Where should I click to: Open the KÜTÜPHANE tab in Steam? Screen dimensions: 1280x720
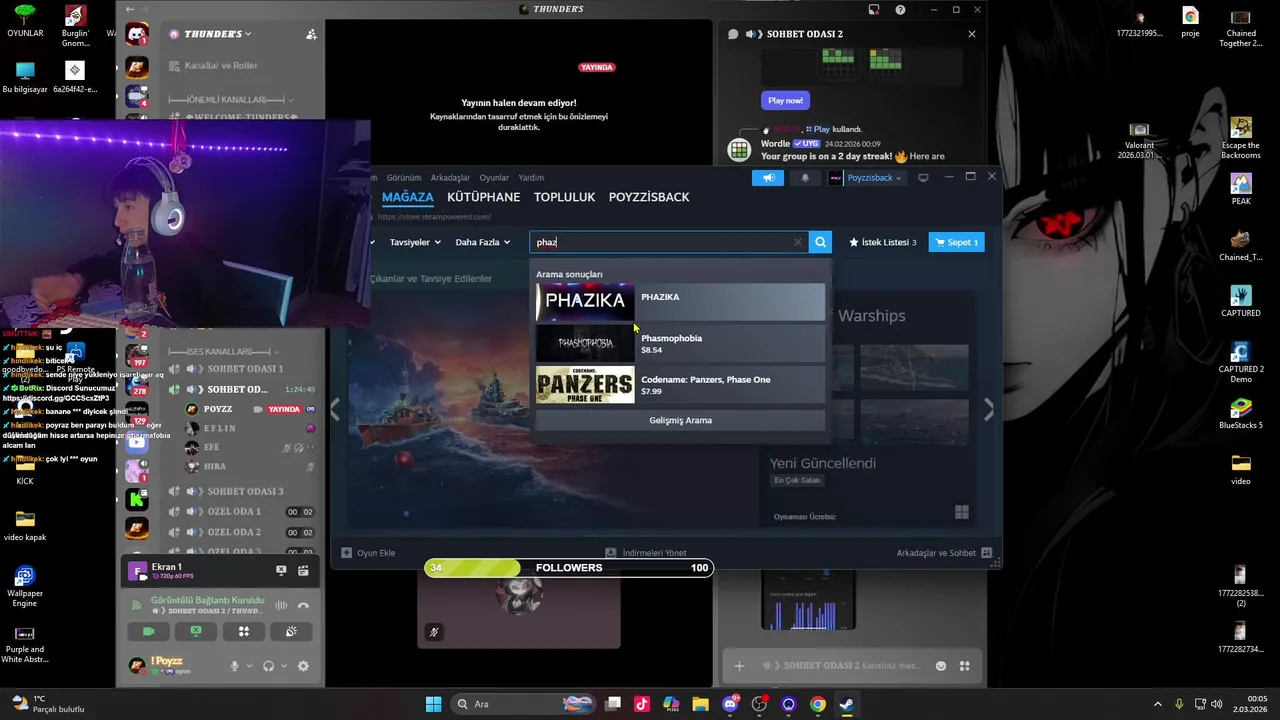coord(484,197)
